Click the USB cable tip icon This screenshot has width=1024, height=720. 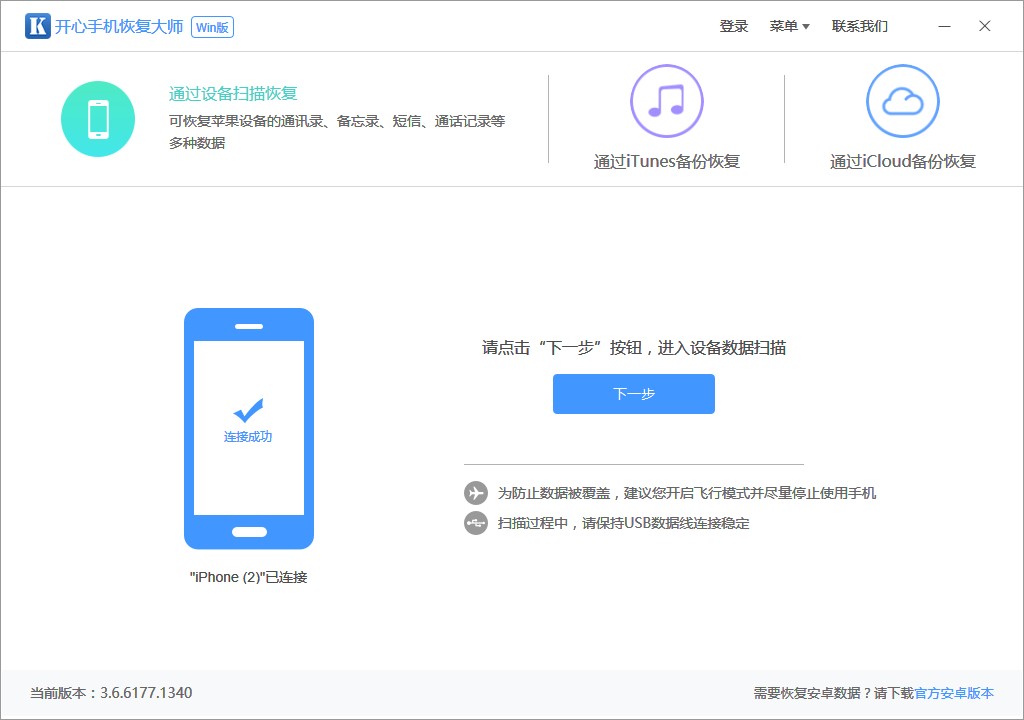click(x=475, y=522)
